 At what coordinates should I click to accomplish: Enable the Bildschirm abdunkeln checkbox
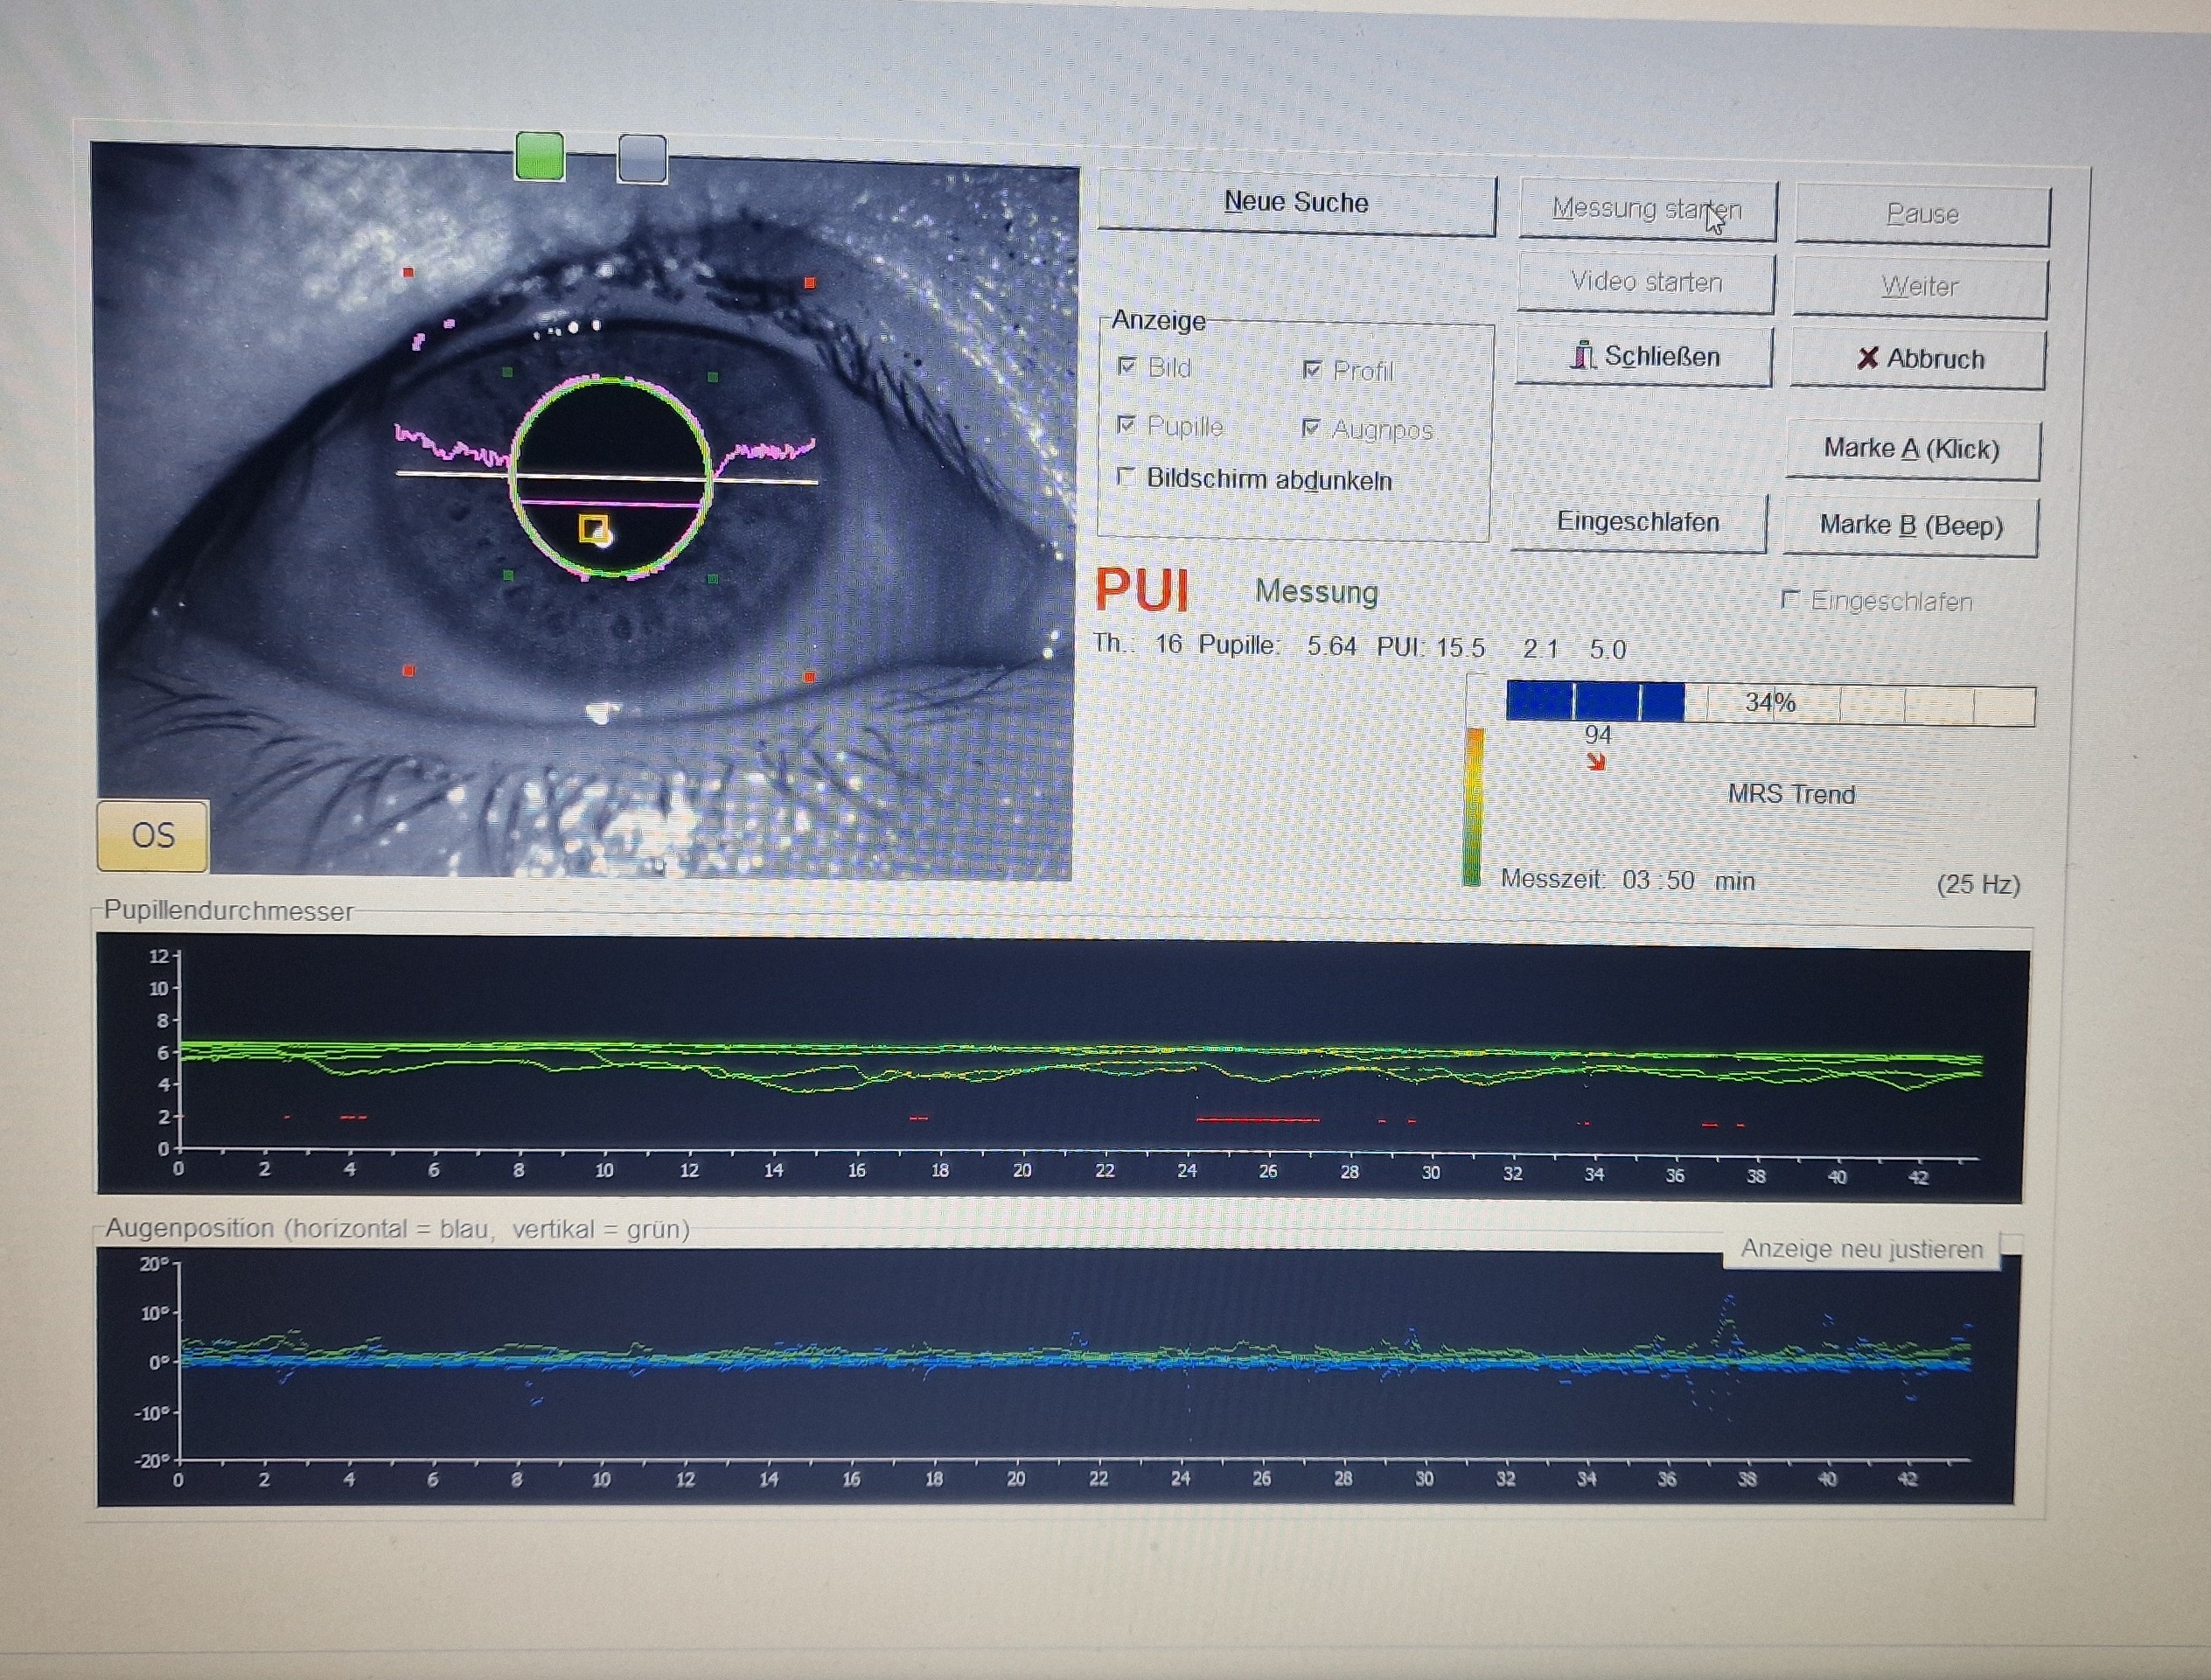click(1126, 477)
